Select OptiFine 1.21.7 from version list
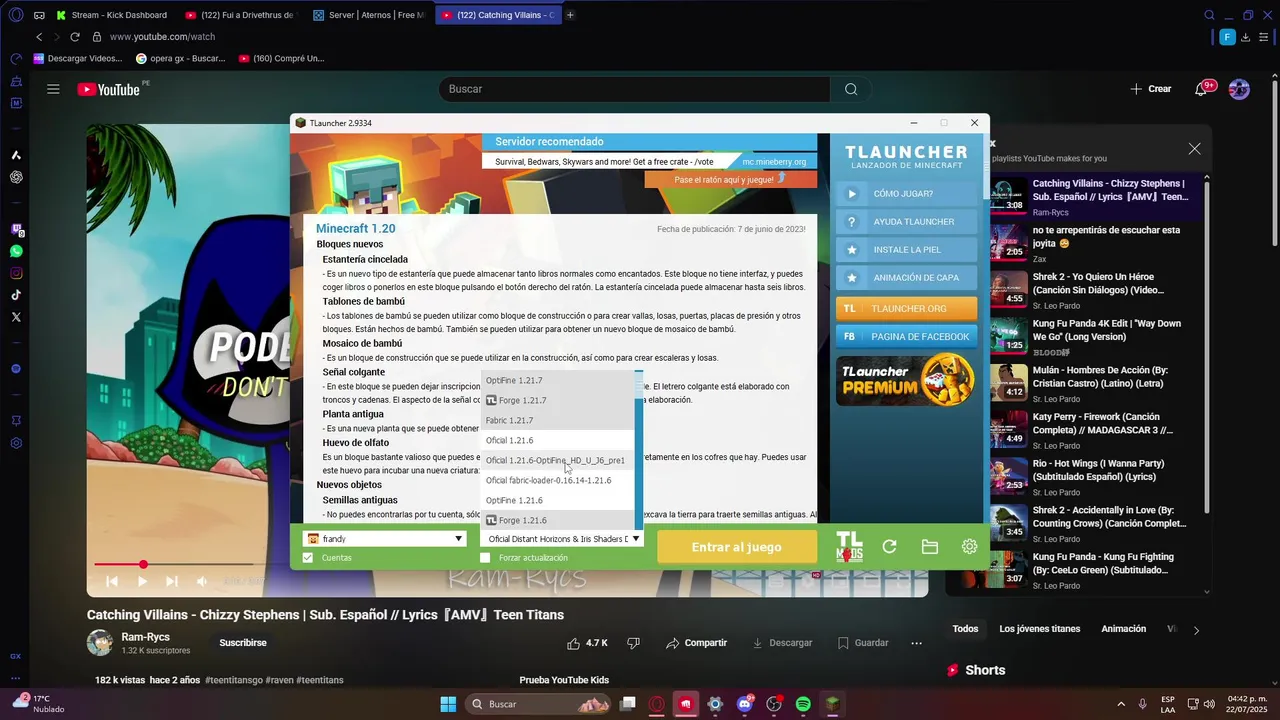This screenshot has height=720, width=1280. tap(558, 381)
